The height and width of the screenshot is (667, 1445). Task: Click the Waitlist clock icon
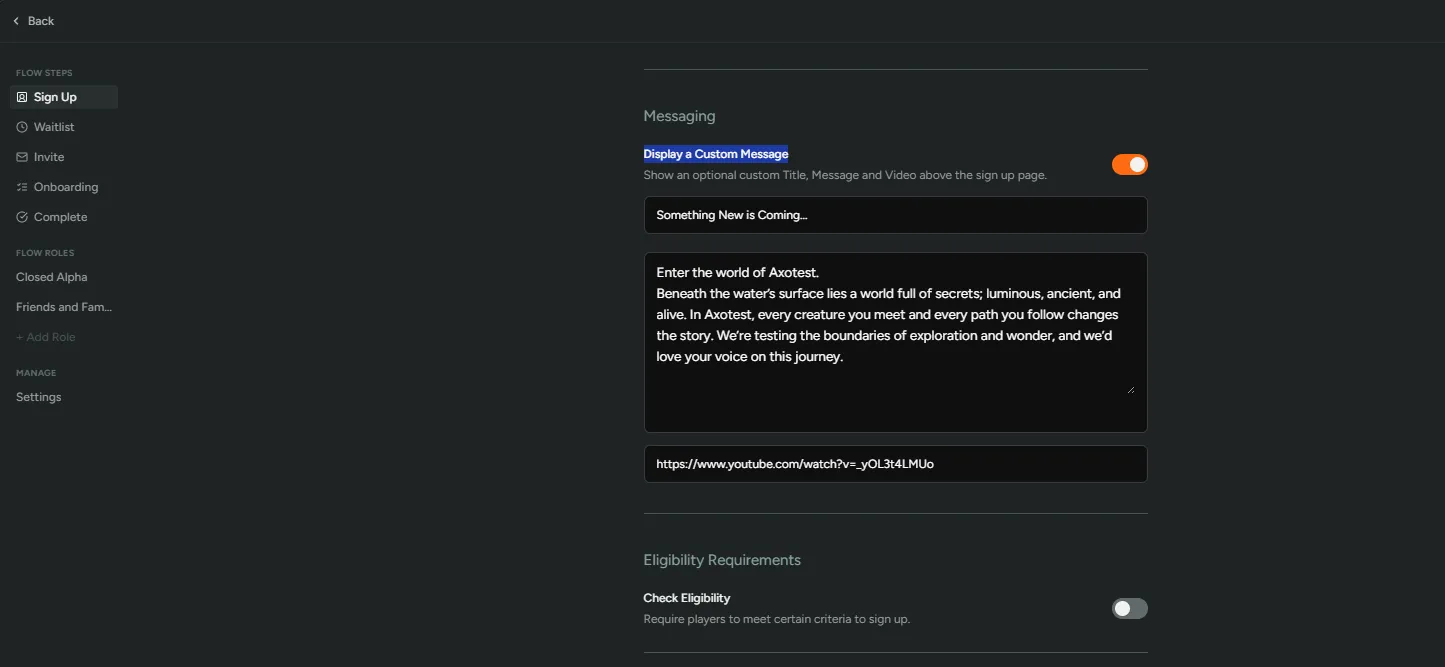point(21,126)
